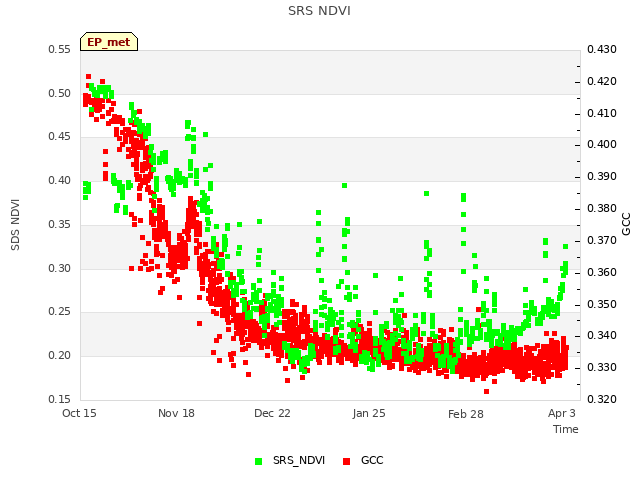This screenshot has height=480, width=640.
Task: Click the Oct 15 x-axis tick label
Action: click(x=79, y=413)
